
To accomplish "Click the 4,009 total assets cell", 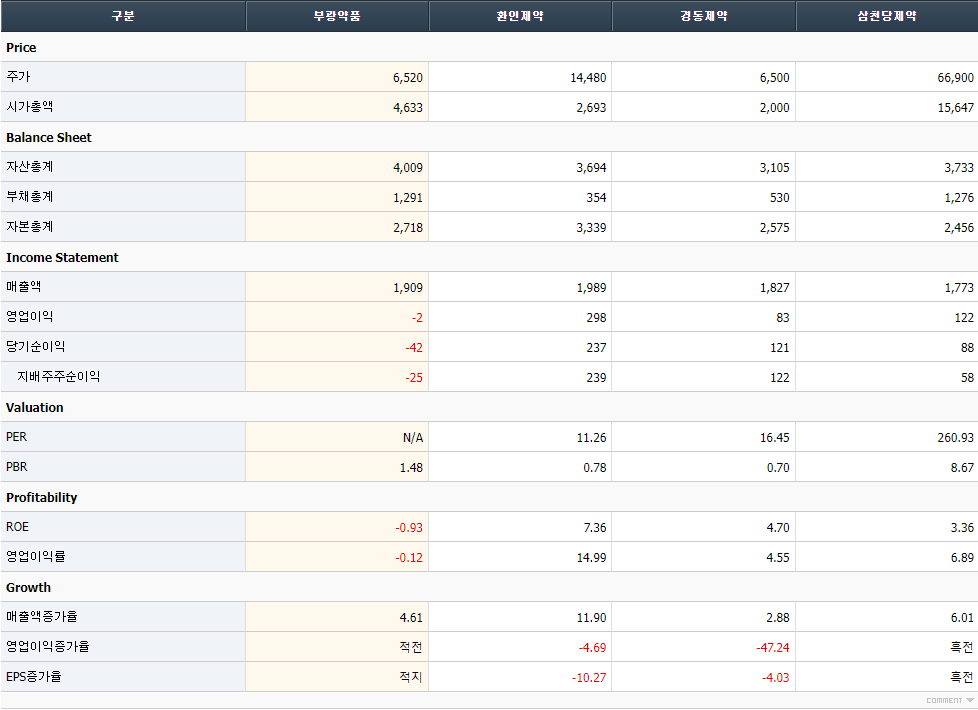I will pyautogui.click(x=337, y=167).
